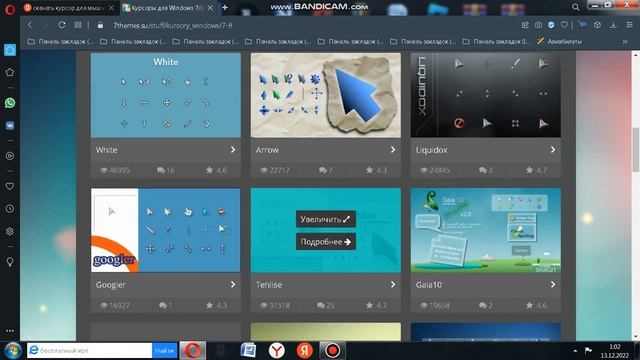Open the sidebar three-dots setup menu
This screenshot has width=640, height=360.
click(10, 331)
